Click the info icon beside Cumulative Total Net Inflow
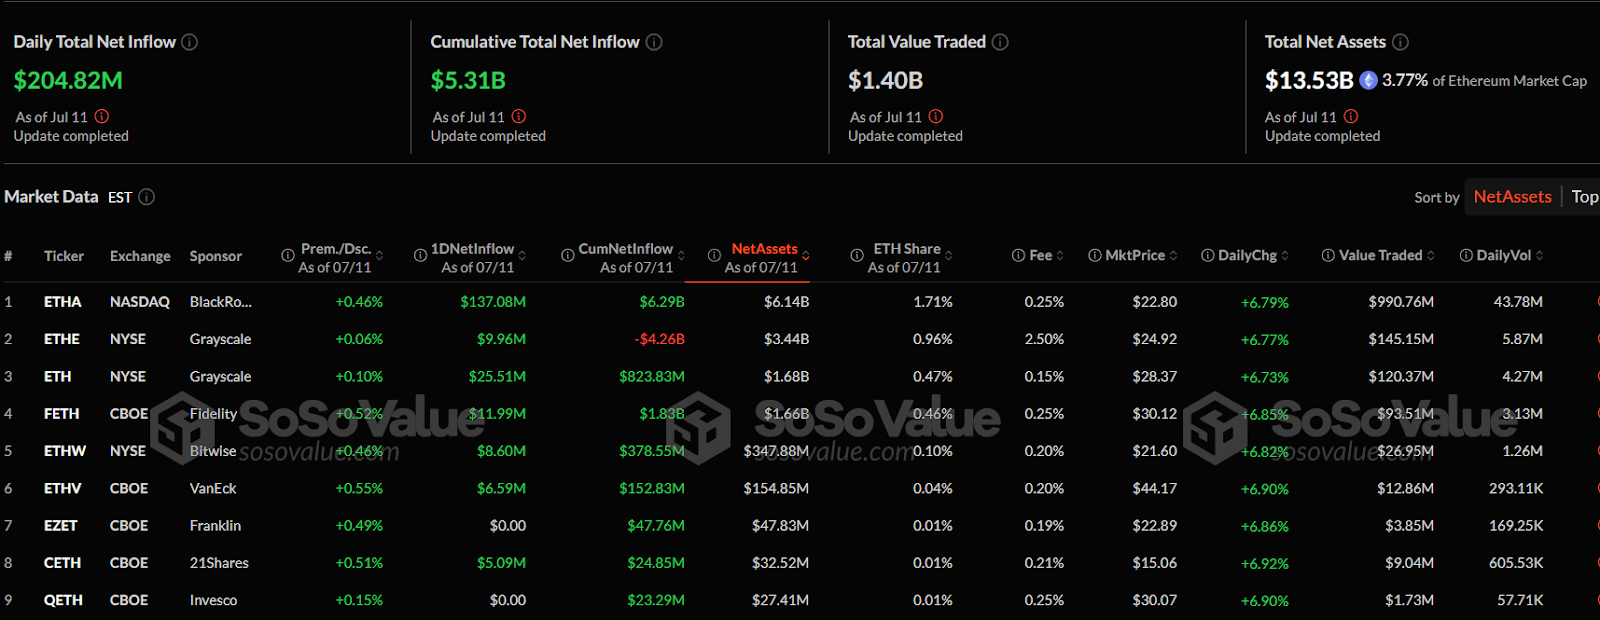This screenshot has width=1600, height=620. (654, 42)
